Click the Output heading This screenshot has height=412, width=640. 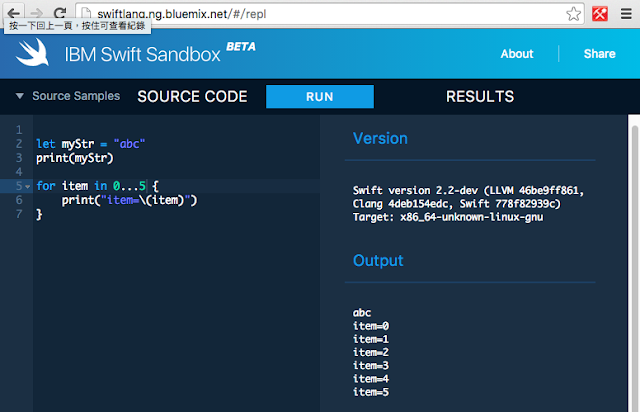click(378, 261)
